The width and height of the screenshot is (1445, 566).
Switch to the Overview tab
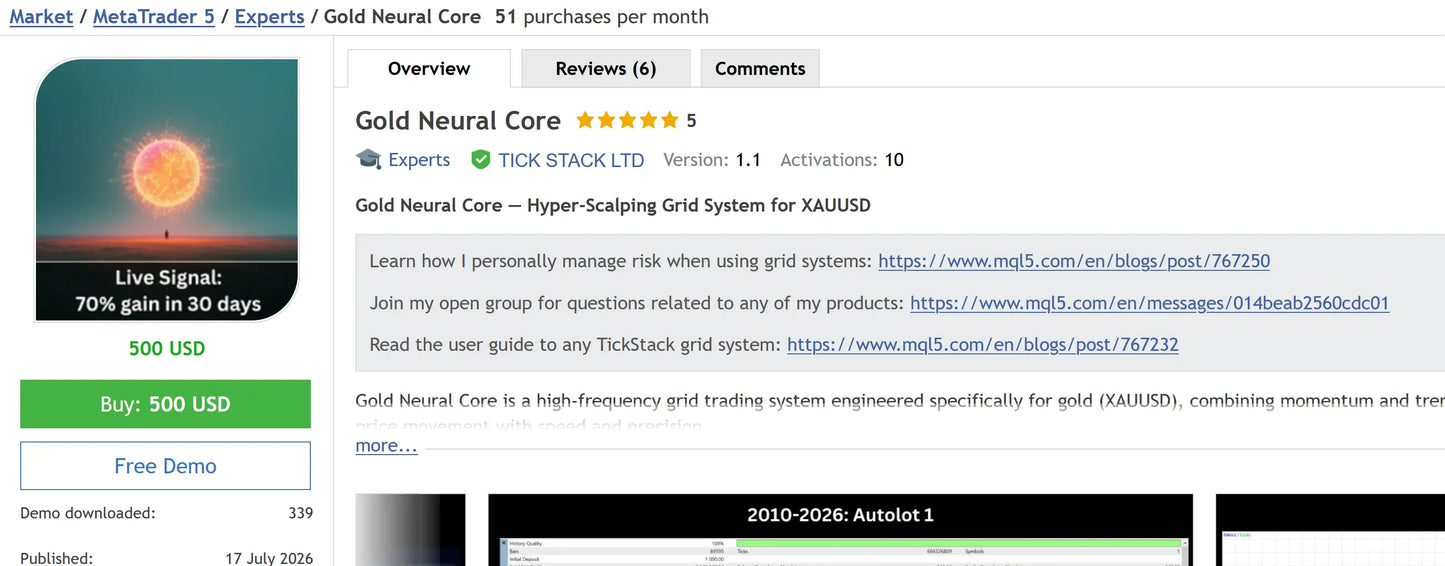click(x=429, y=69)
